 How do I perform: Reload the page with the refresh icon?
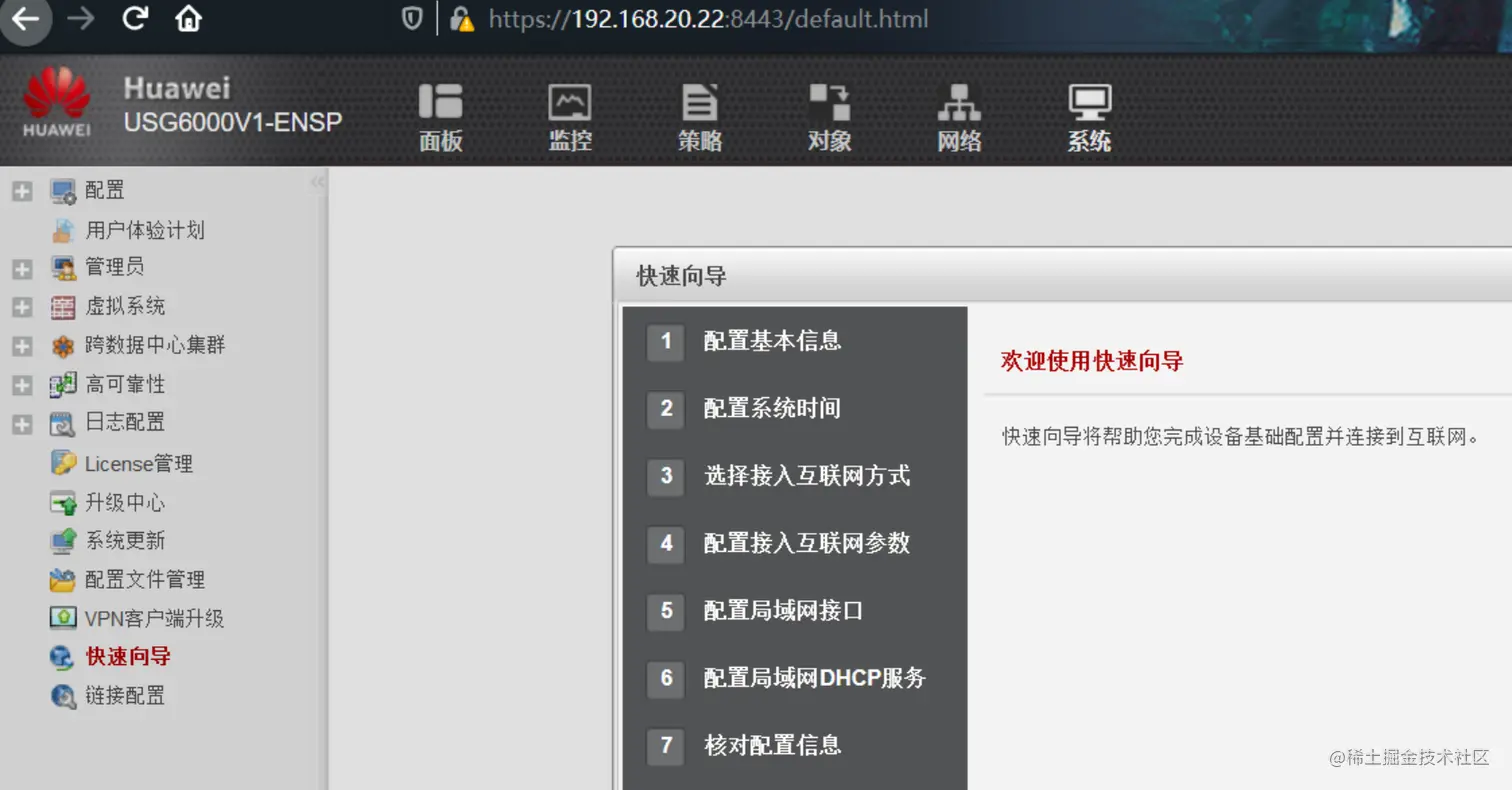coord(135,19)
